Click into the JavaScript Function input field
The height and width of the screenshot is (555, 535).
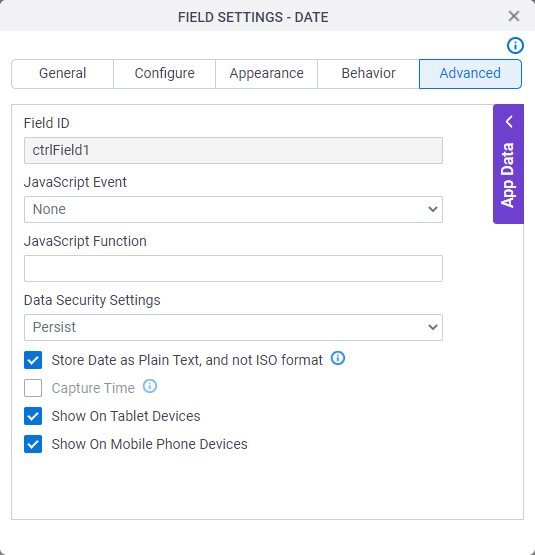[x=233, y=268]
